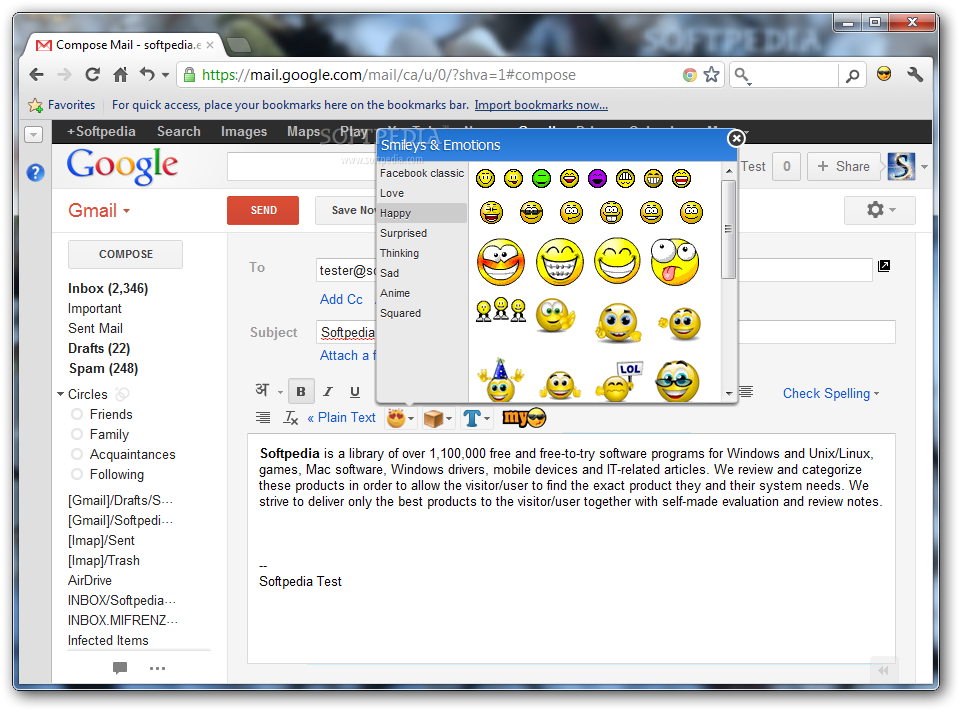Screen dimensions: 960x711
Task: Open the Gmail dropdown menu
Action: [x=99, y=211]
